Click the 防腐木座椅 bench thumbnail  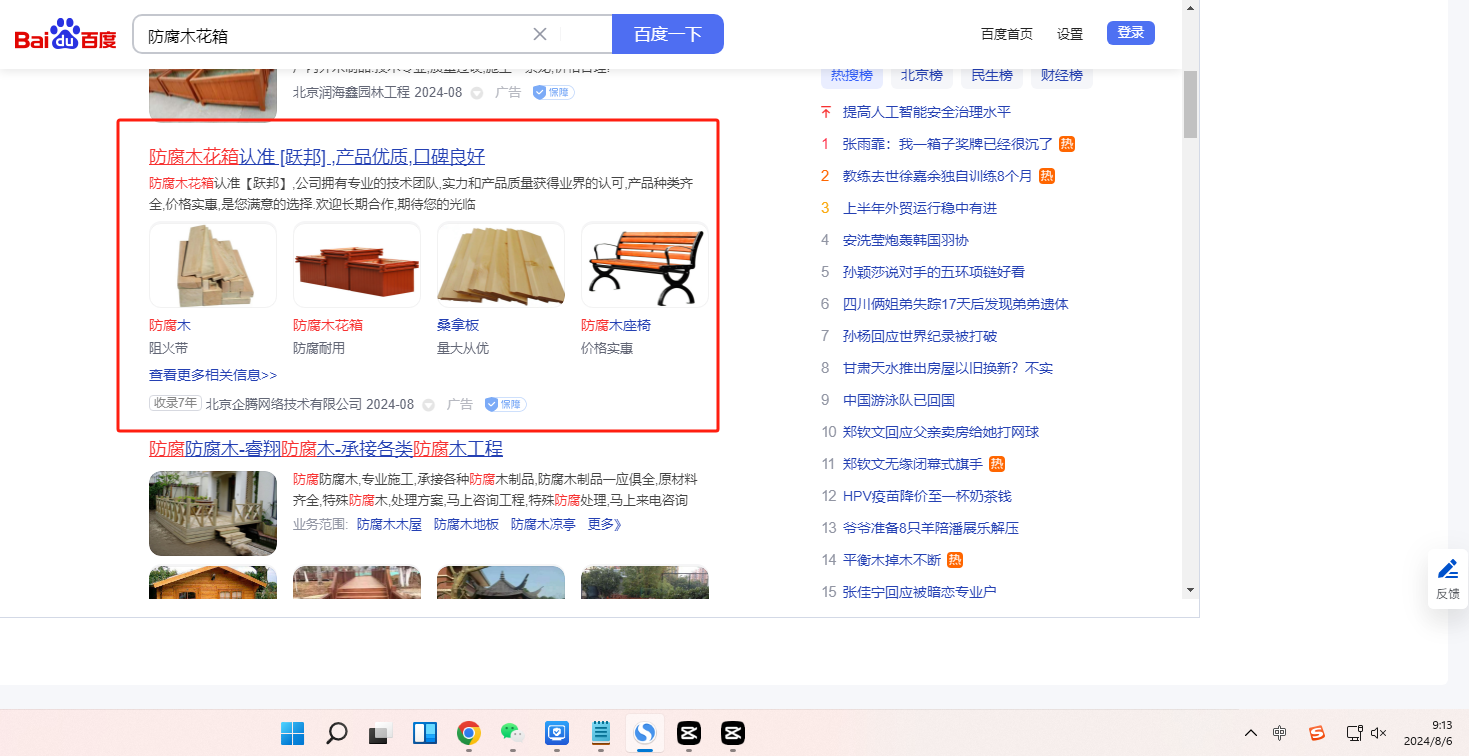pyautogui.click(x=645, y=265)
